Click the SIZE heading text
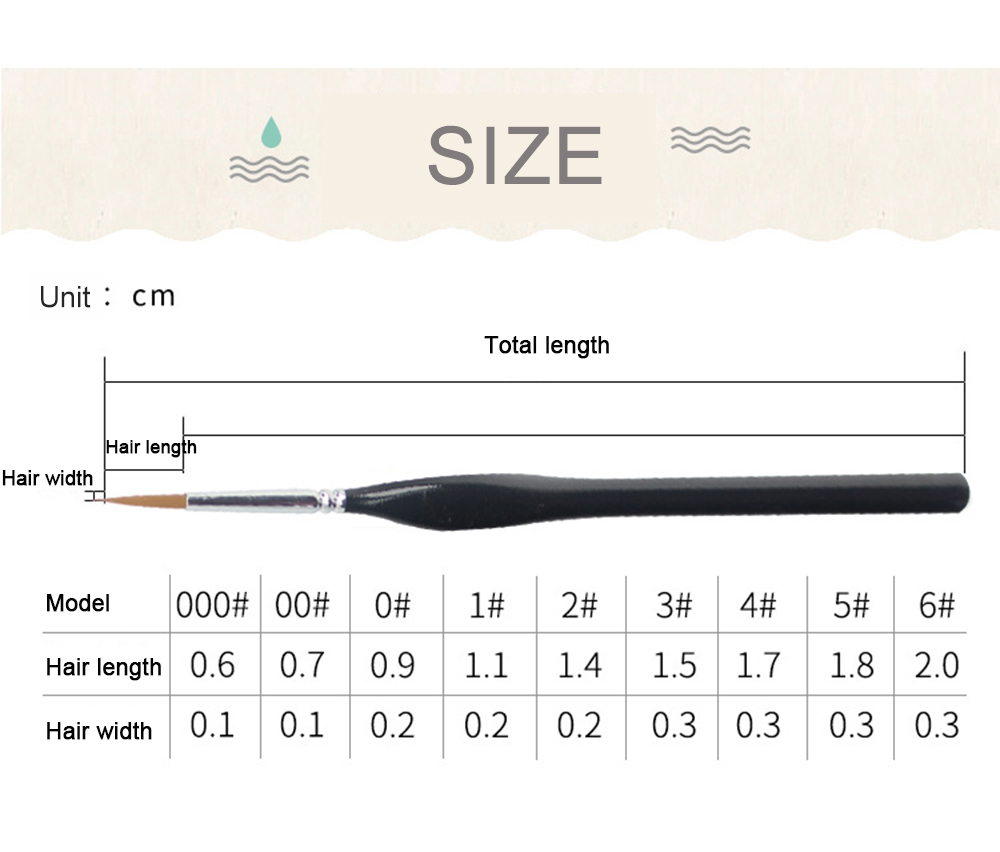 (x=515, y=156)
